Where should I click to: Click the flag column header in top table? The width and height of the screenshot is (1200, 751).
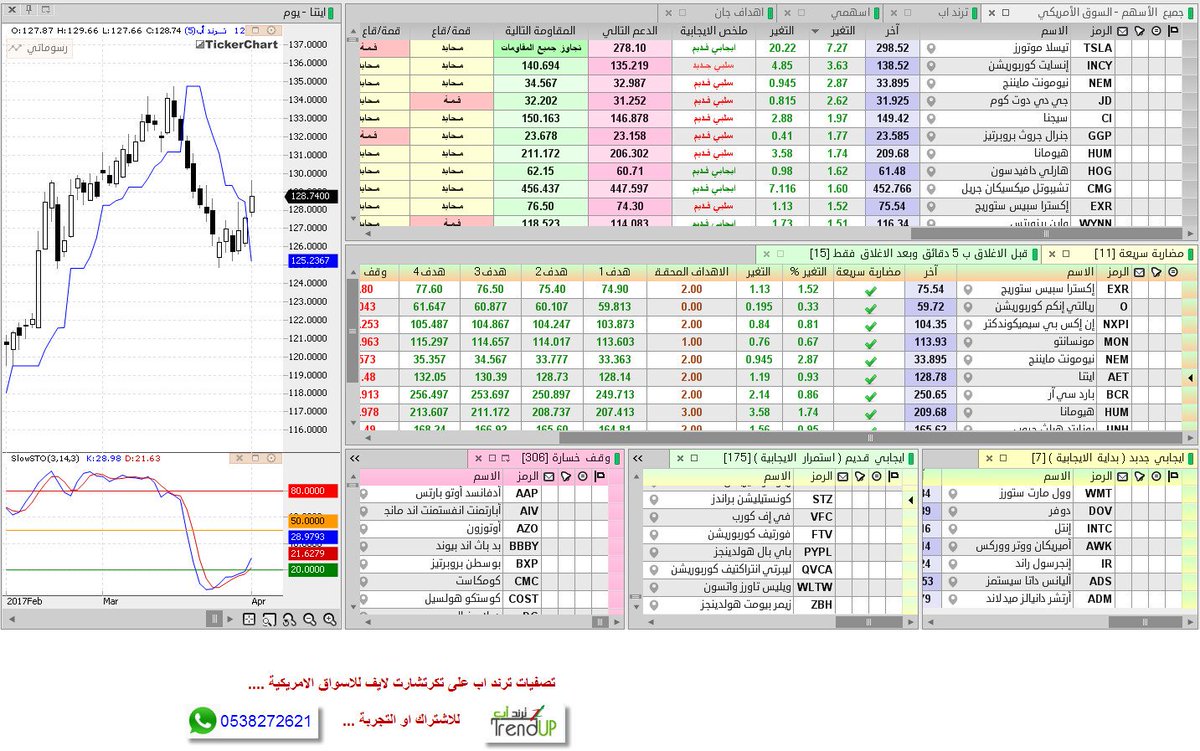tap(1173, 31)
